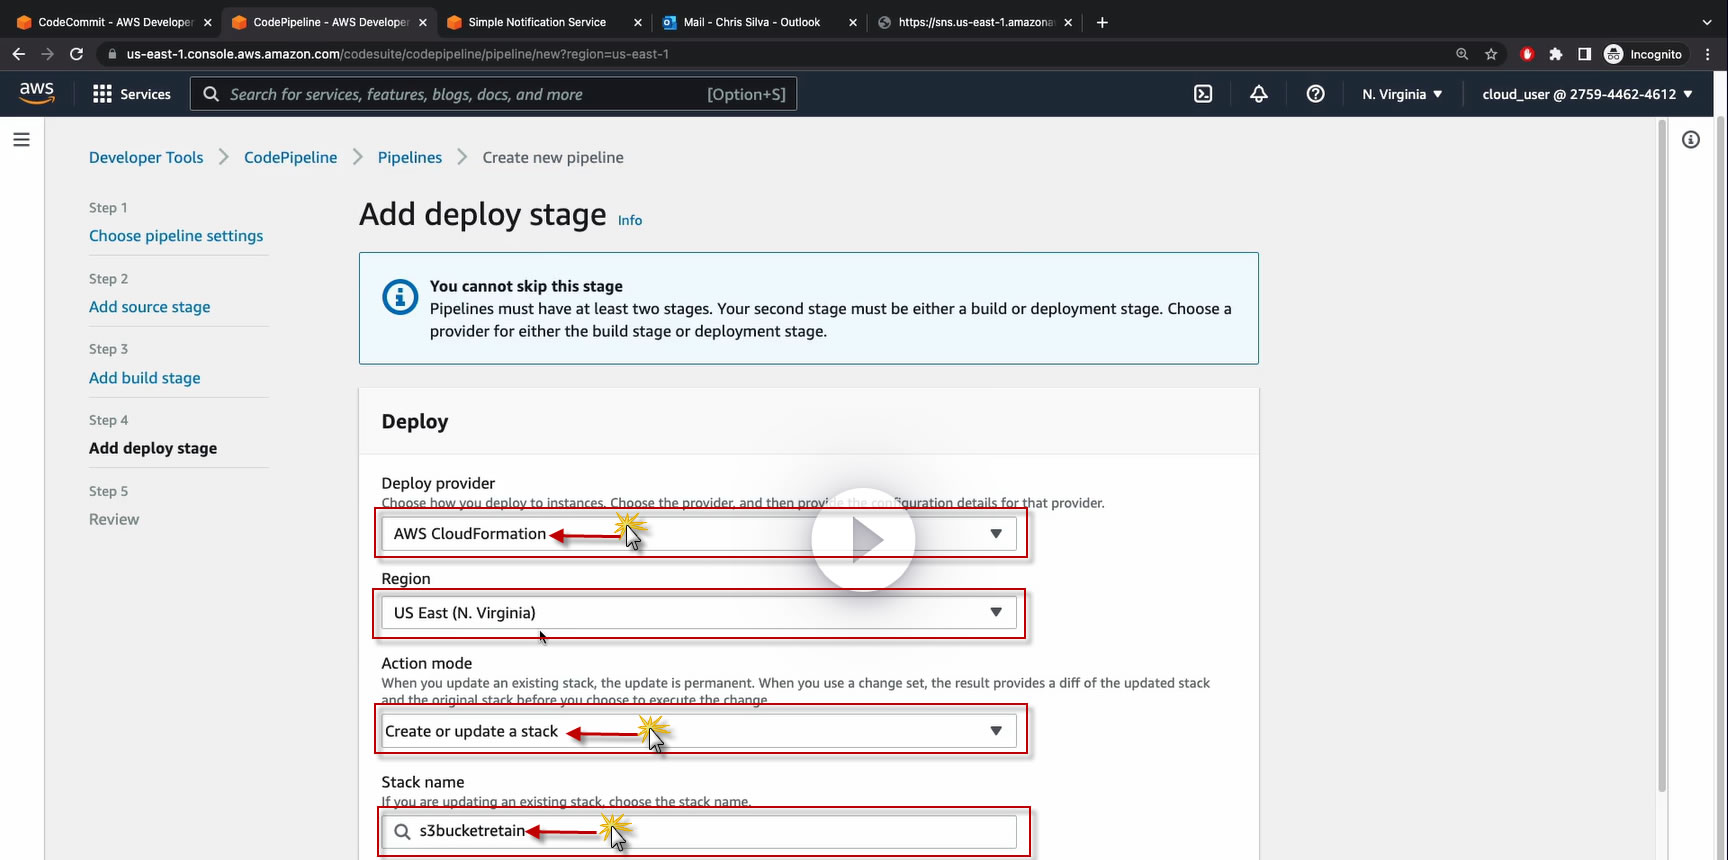This screenshot has height=860, width=1728.
Task: Open the browser zoom magnifier icon
Action: (1462, 54)
